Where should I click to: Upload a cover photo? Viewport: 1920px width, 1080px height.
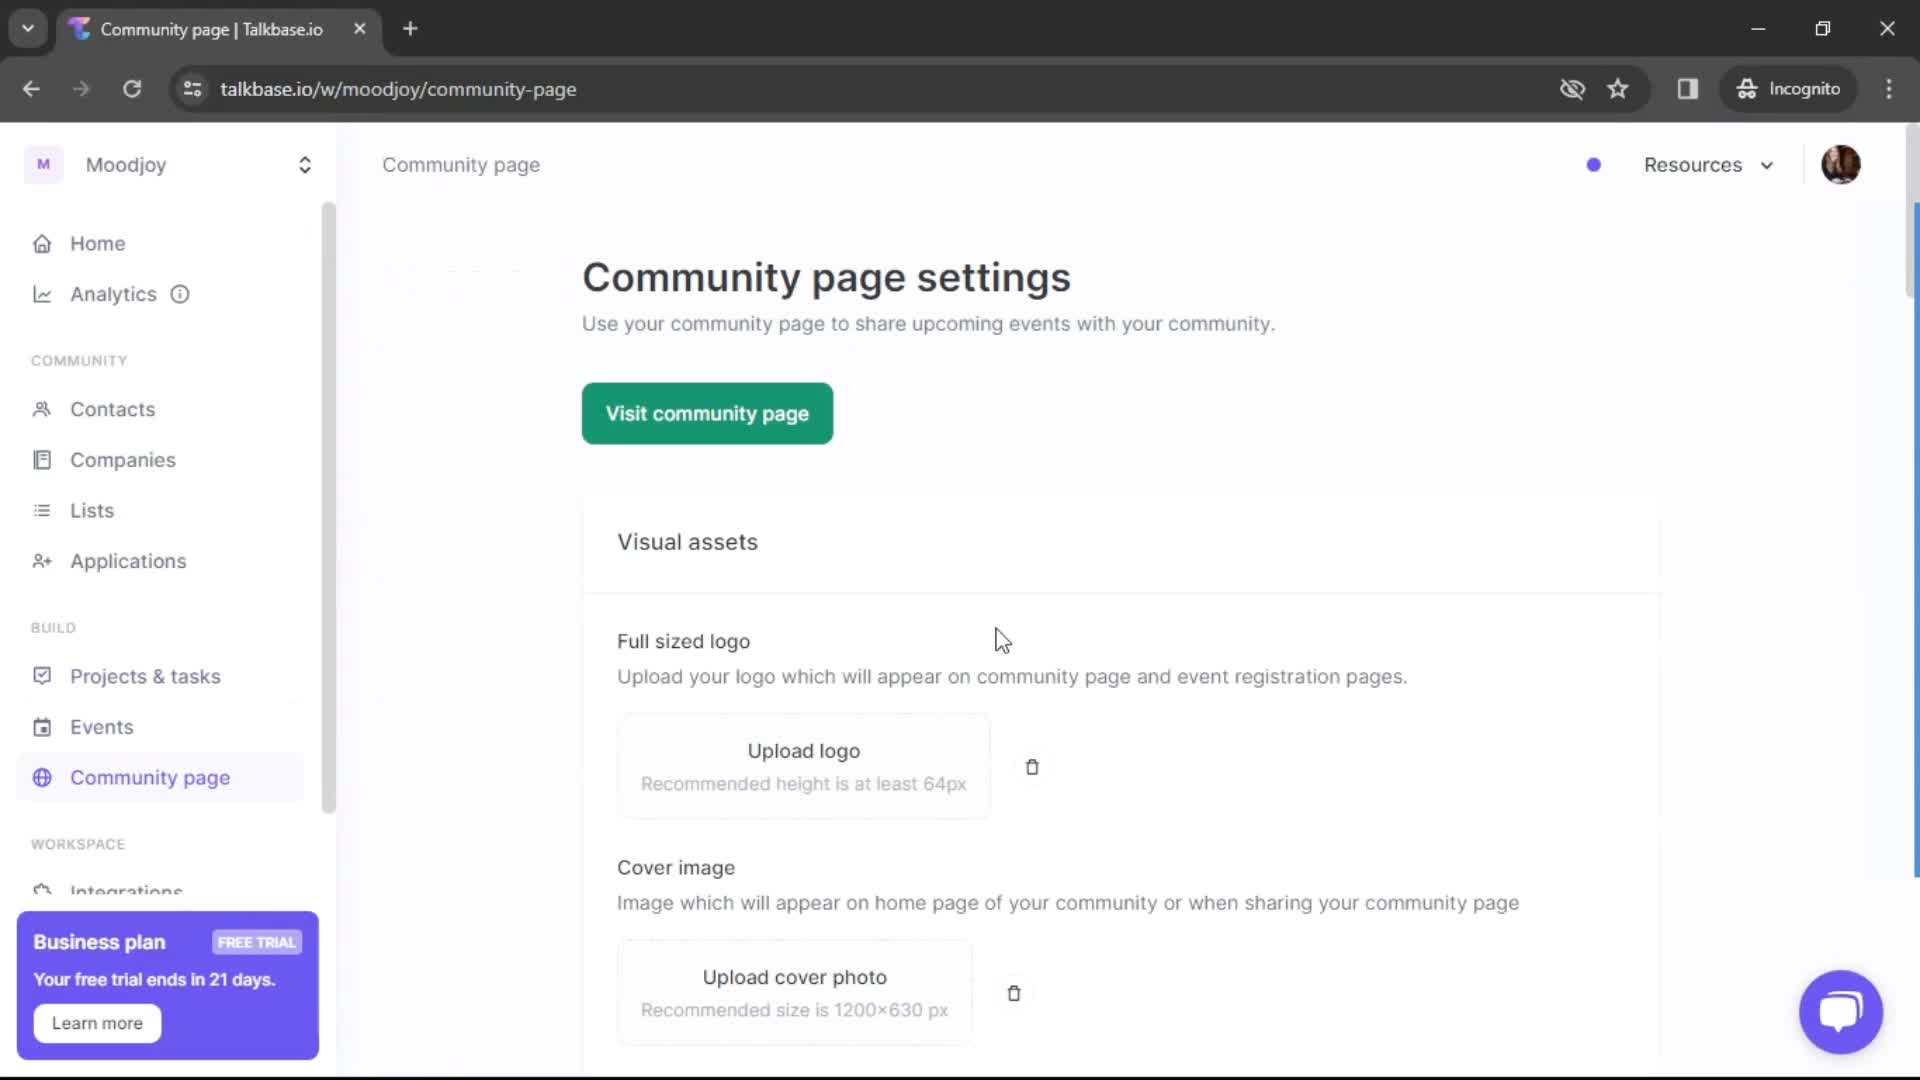click(793, 992)
